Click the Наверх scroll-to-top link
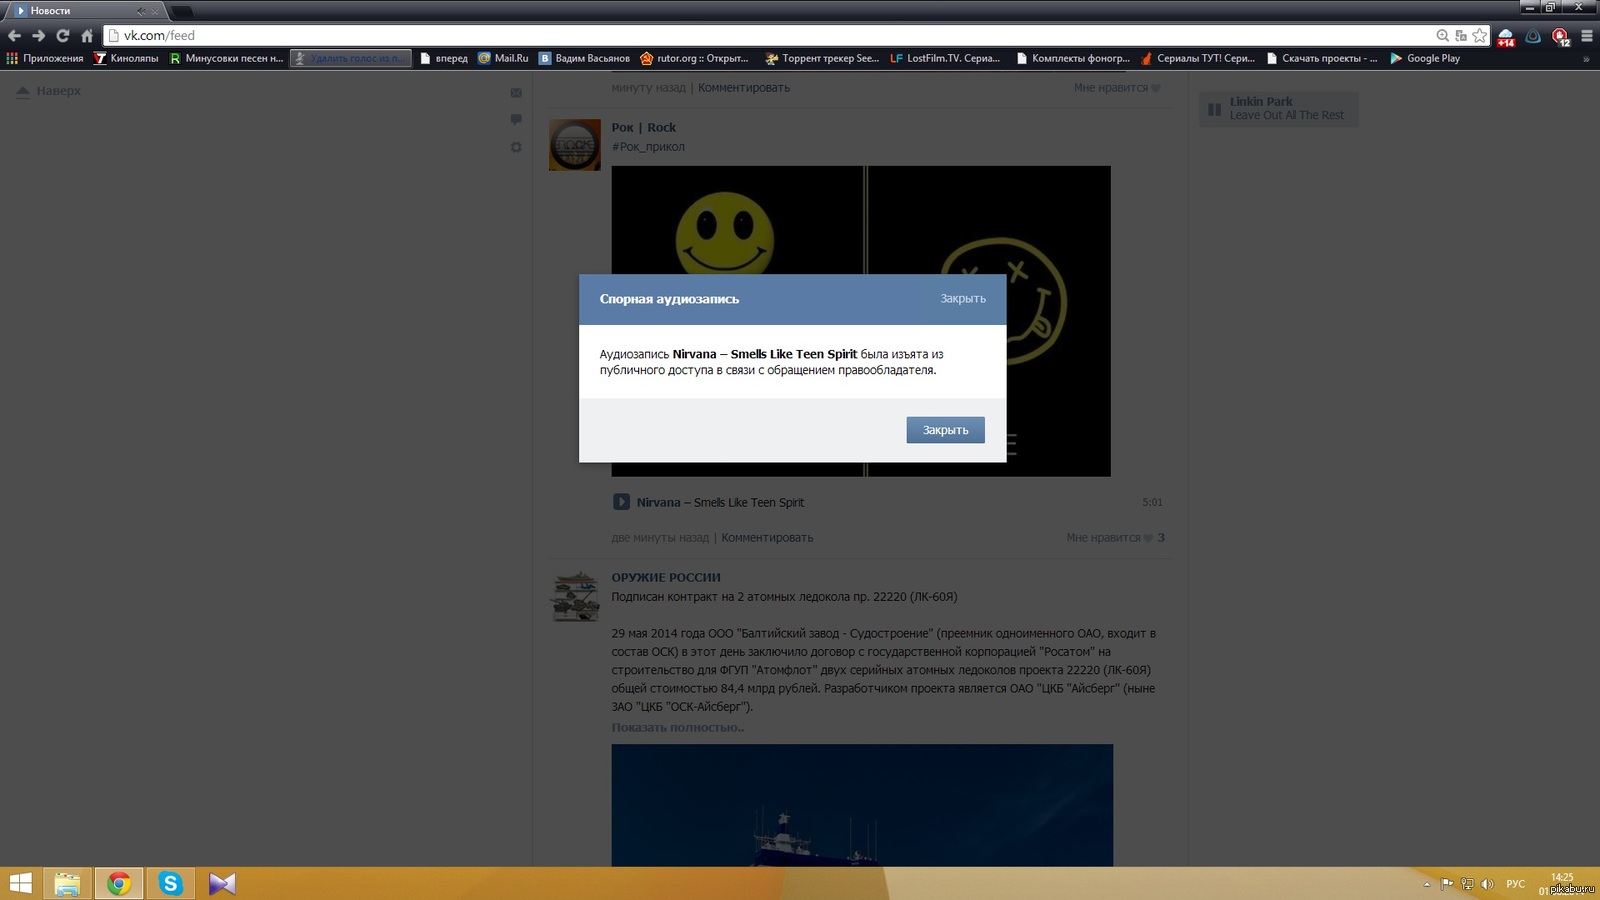1600x900 pixels. (x=48, y=91)
